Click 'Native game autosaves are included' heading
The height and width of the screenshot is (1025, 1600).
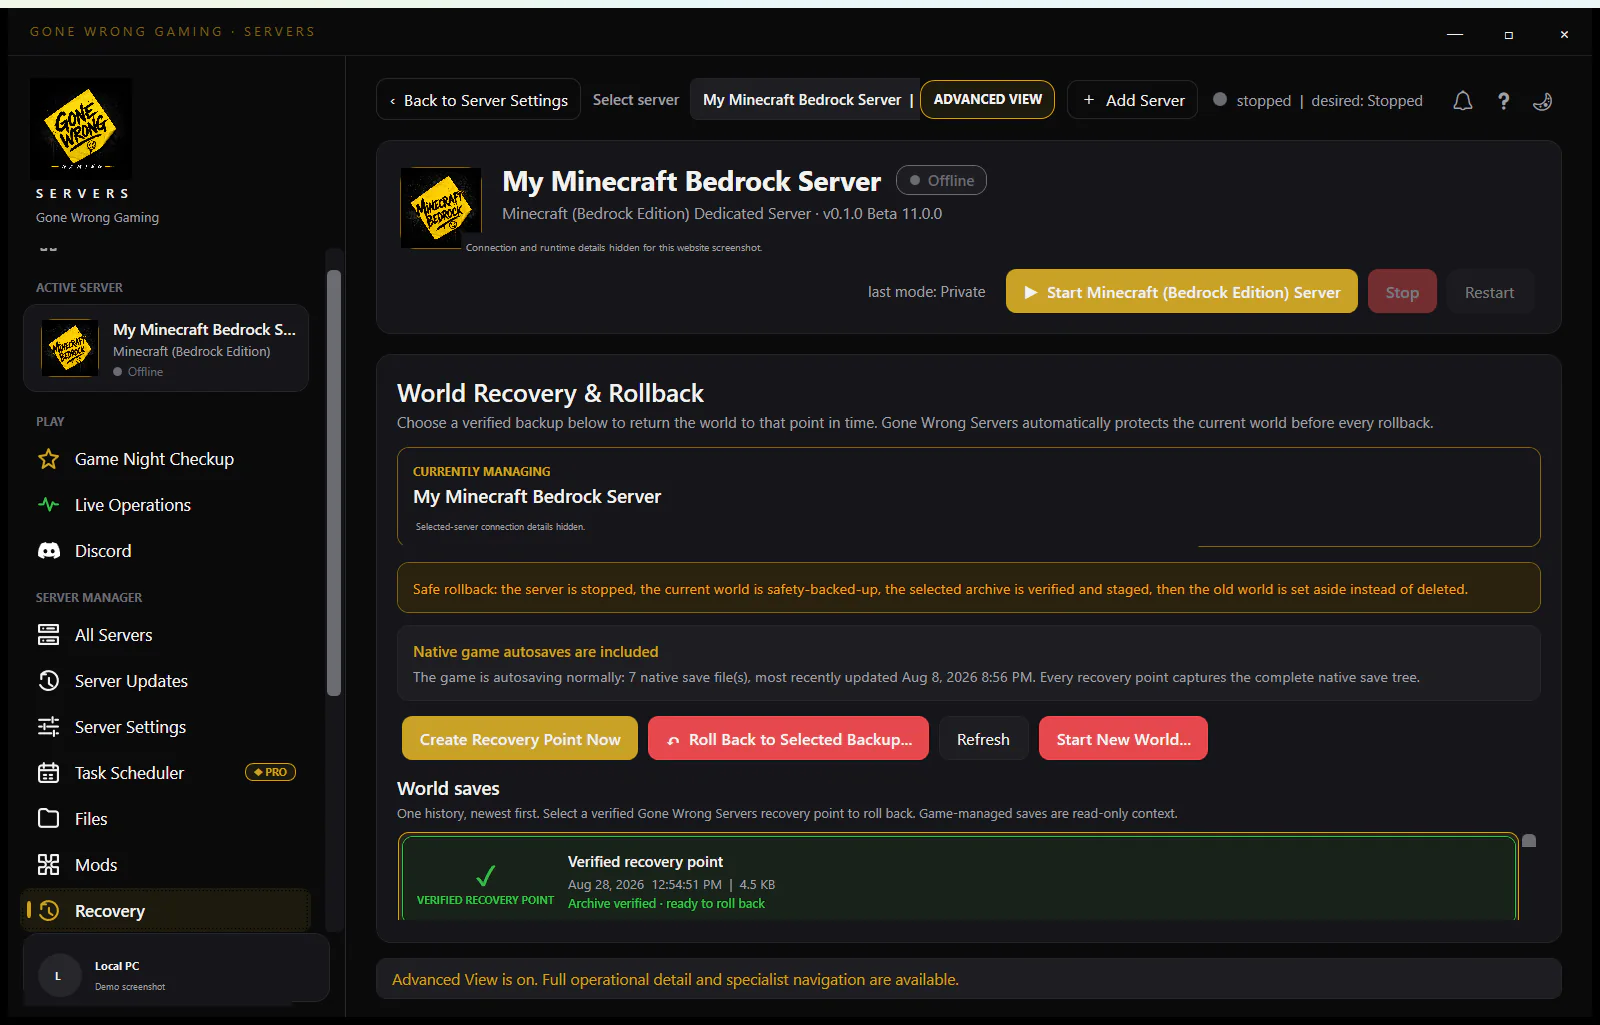[535, 652]
